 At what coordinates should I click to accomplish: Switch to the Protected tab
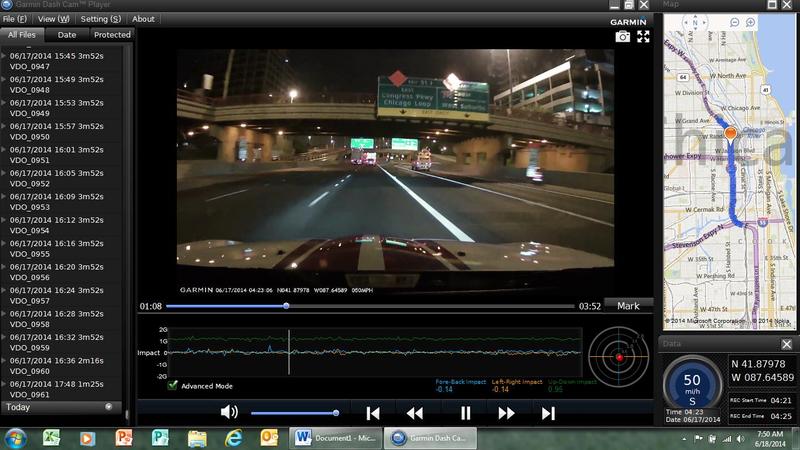[112, 35]
